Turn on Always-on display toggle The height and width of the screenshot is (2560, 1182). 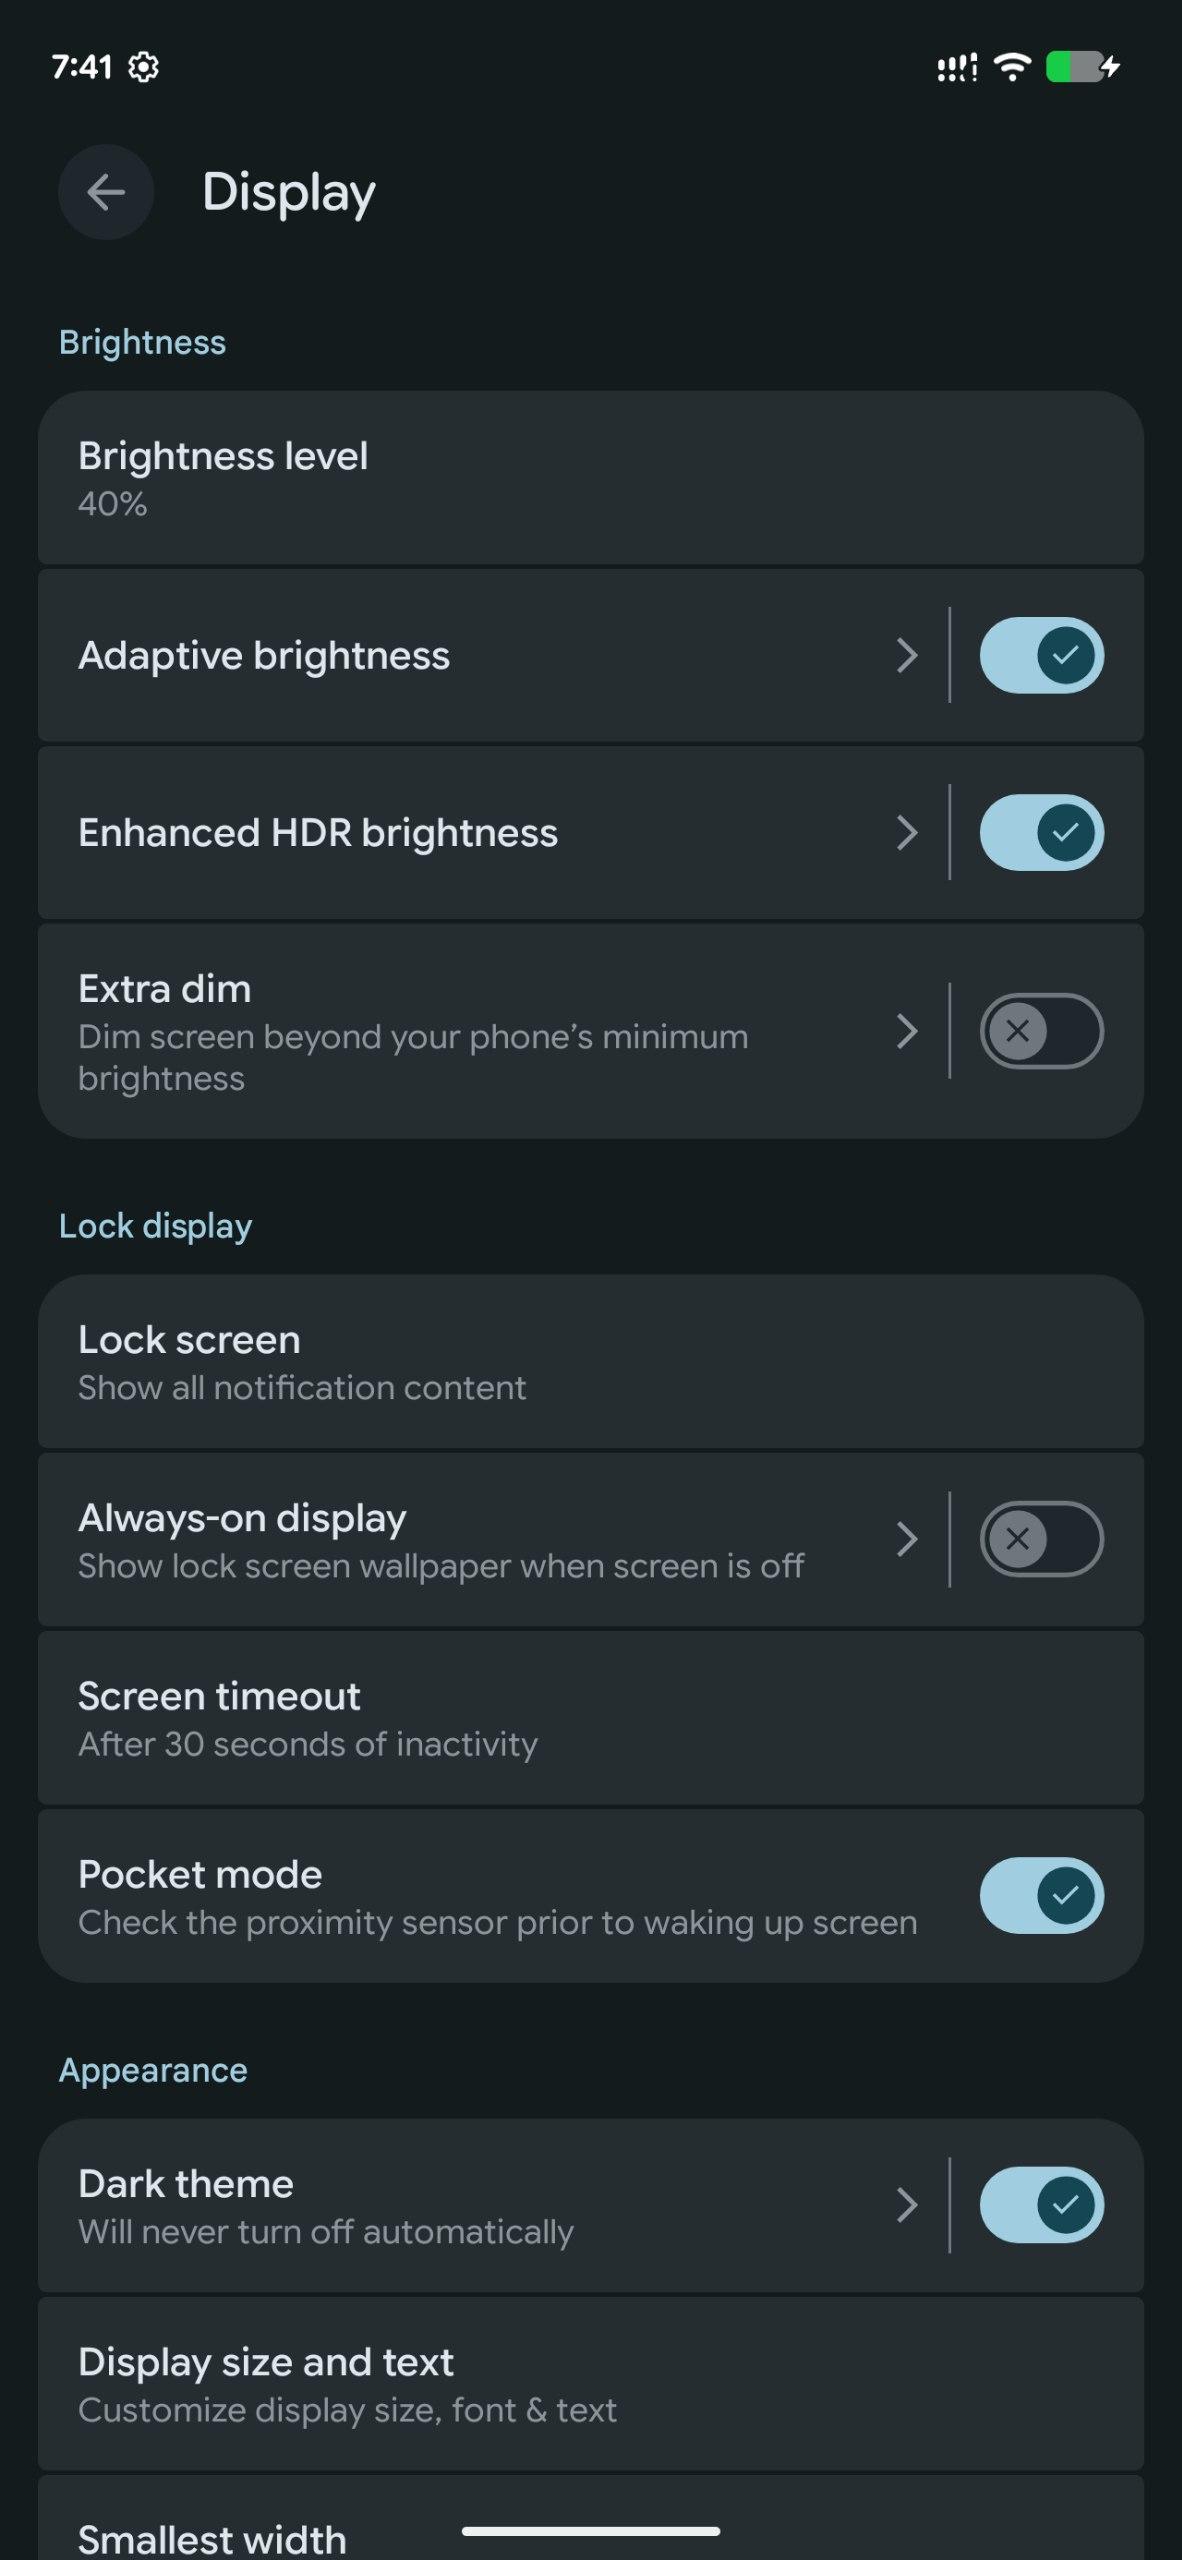coord(1041,1539)
